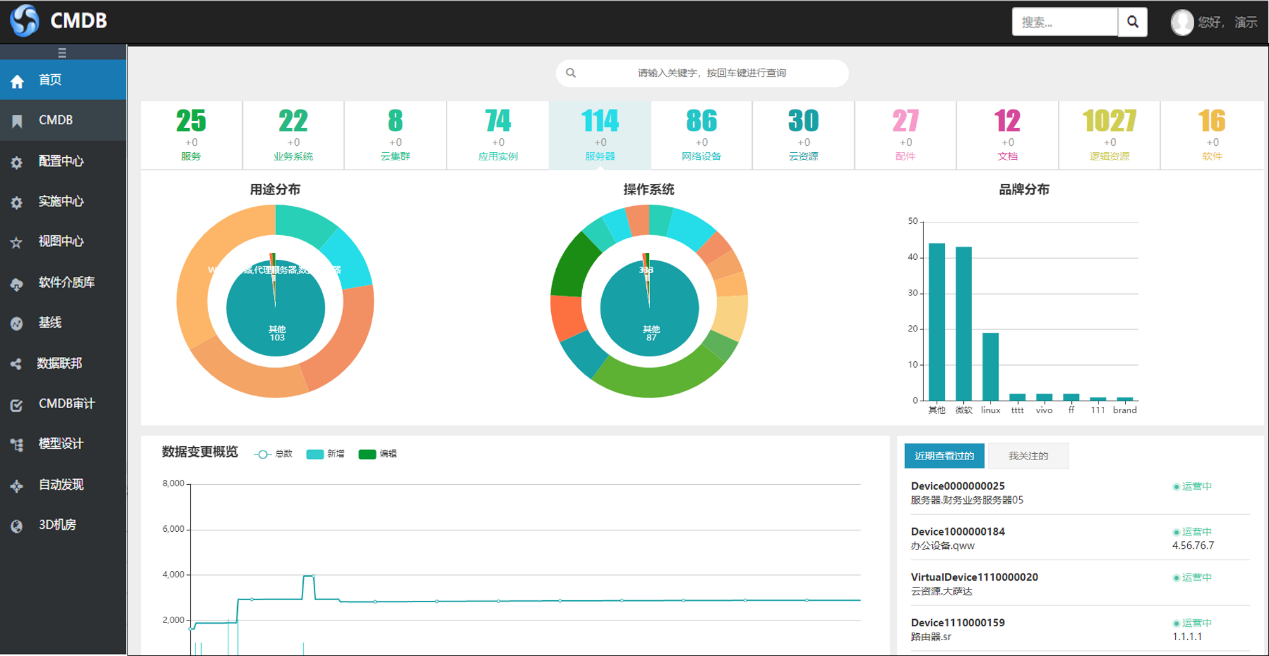Switch to the 我关注的 tab
1269x656 pixels.
tap(1028, 456)
